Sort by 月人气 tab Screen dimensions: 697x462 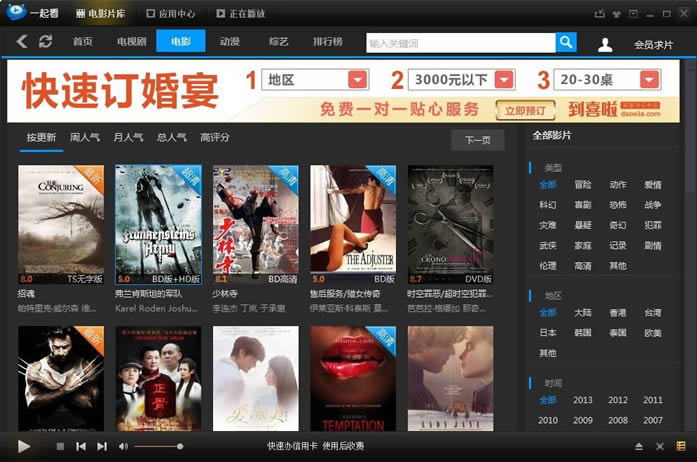(128, 137)
